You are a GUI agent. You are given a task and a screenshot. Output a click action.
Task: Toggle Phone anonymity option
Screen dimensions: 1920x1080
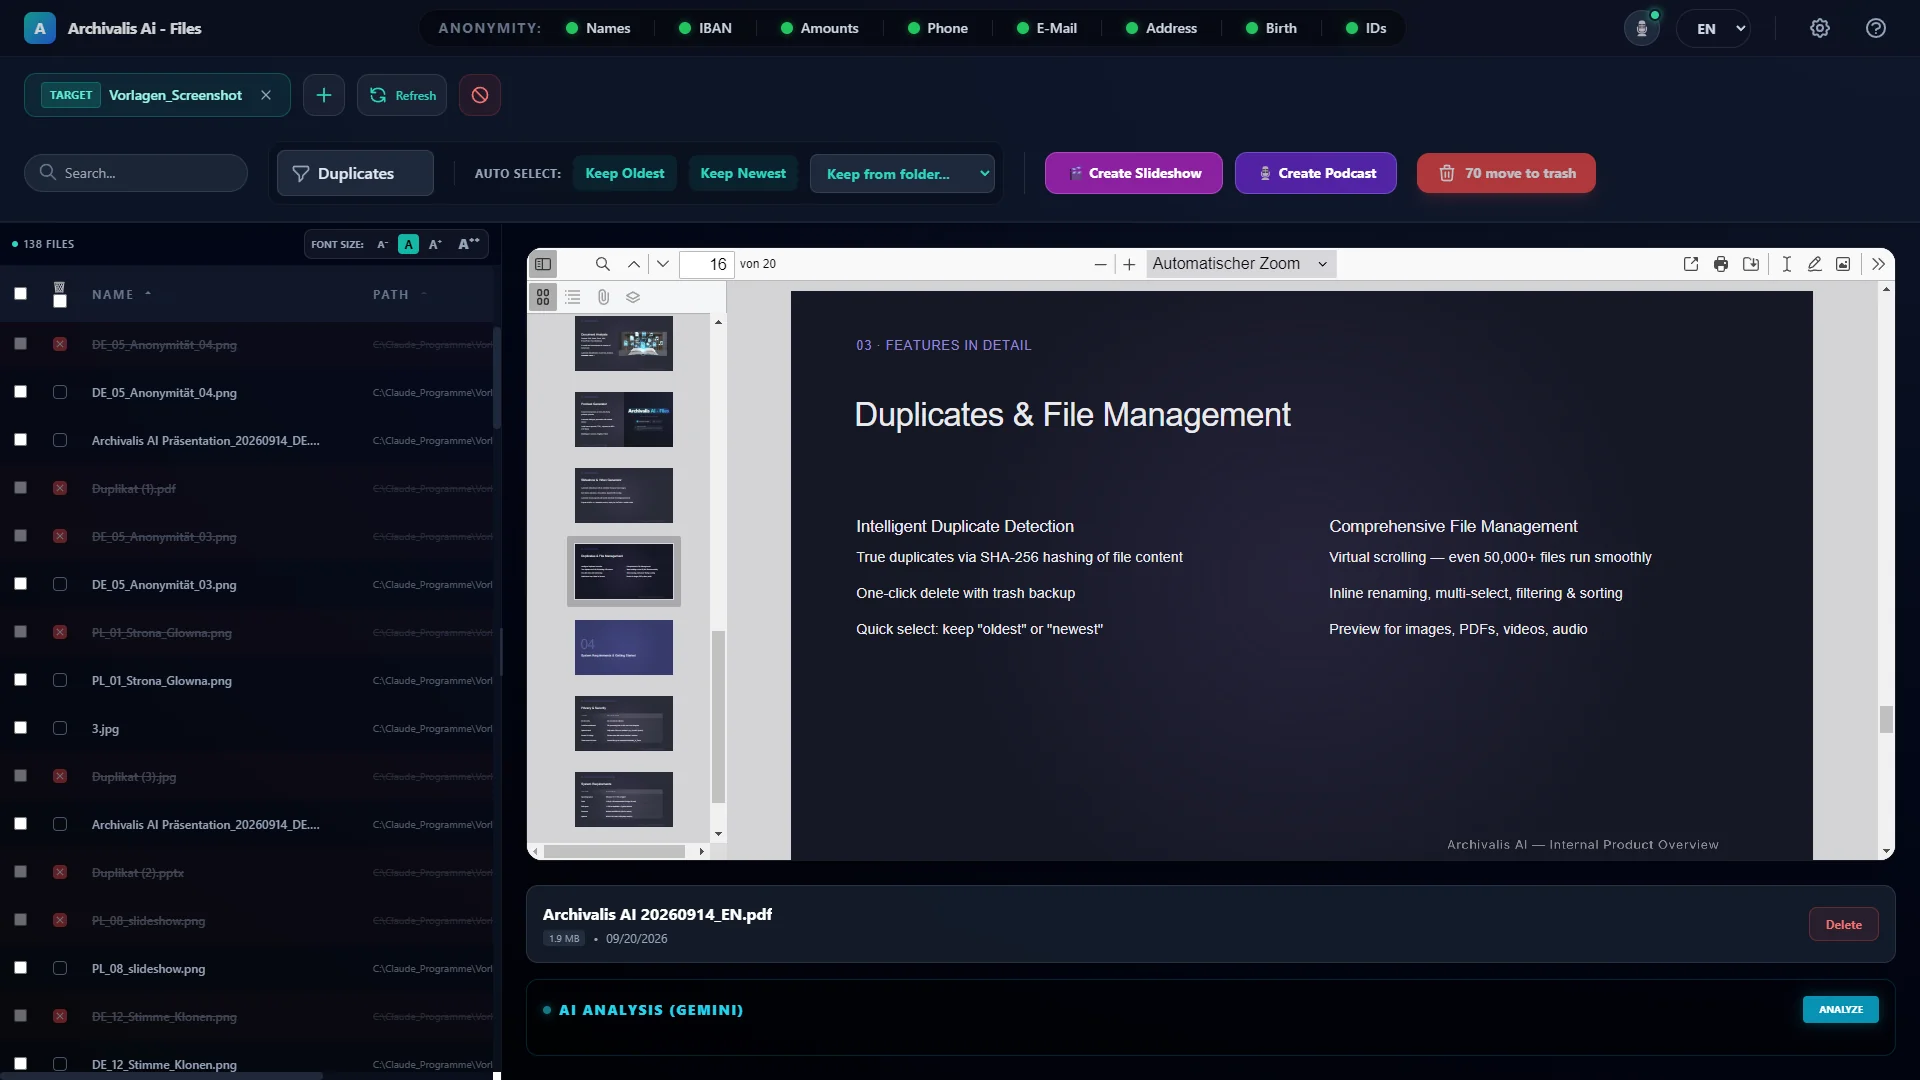pyautogui.click(x=937, y=28)
